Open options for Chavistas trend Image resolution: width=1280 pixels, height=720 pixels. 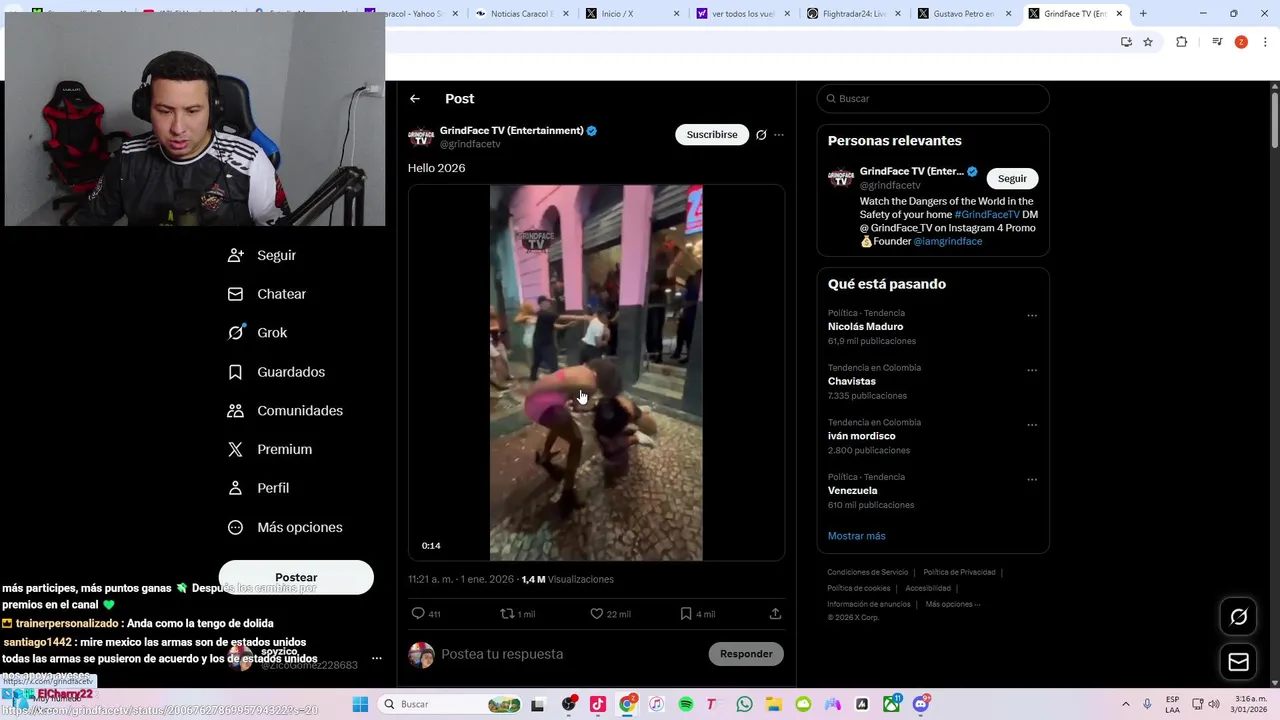1032,371
